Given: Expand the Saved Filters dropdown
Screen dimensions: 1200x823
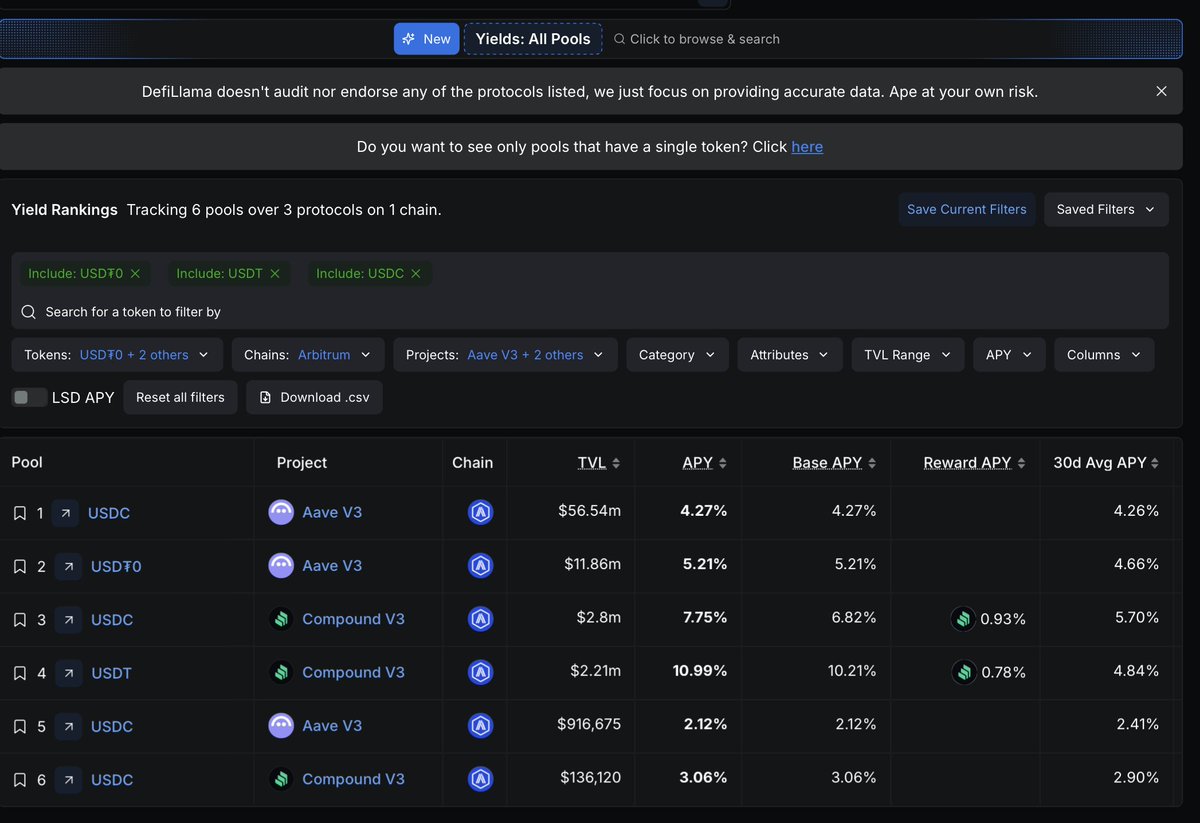Looking at the screenshot, I should coord(1106,209).
